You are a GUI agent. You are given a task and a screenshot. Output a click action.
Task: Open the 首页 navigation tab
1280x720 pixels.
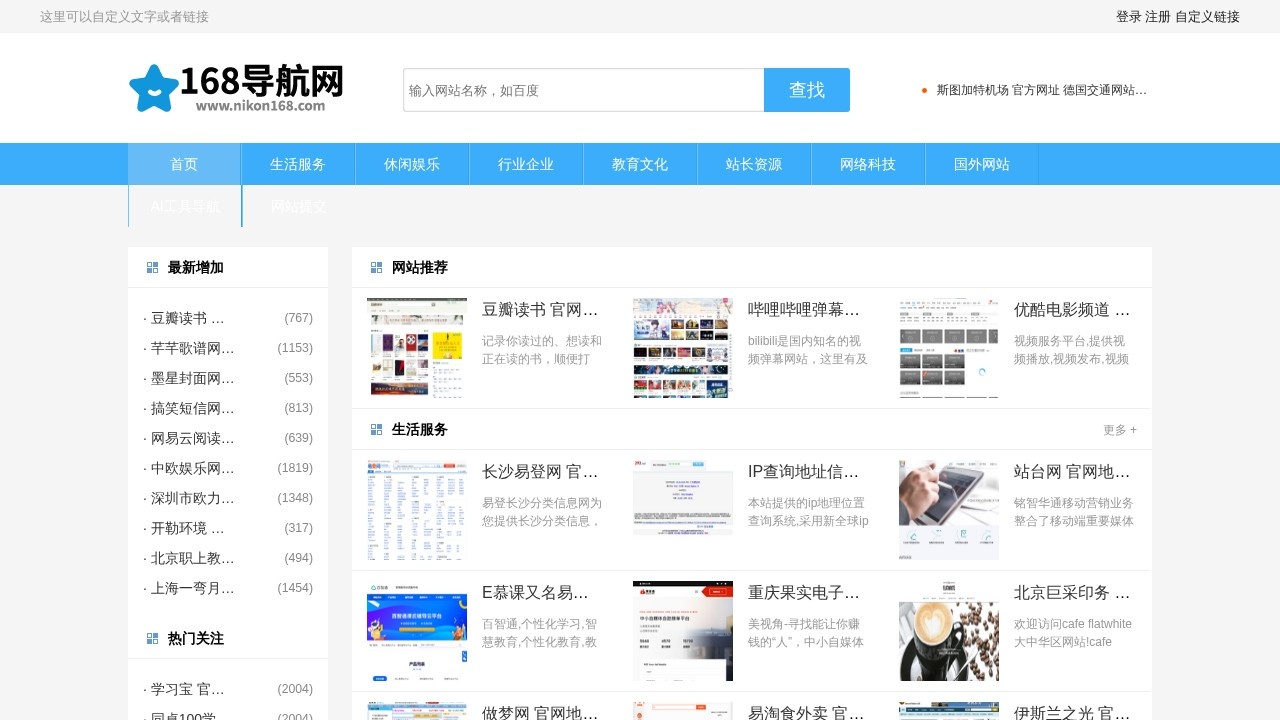(x=184, y=164)
